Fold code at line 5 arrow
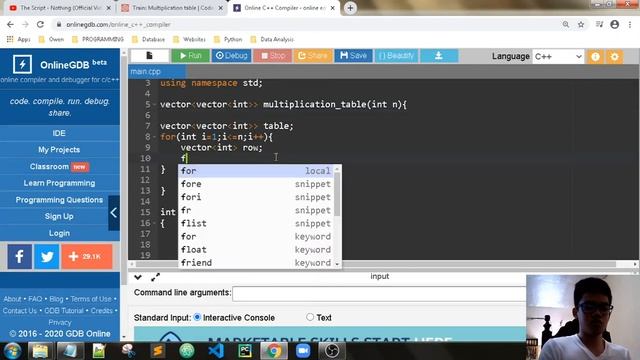This screenshot has width=640, height=360. point(154,104)
